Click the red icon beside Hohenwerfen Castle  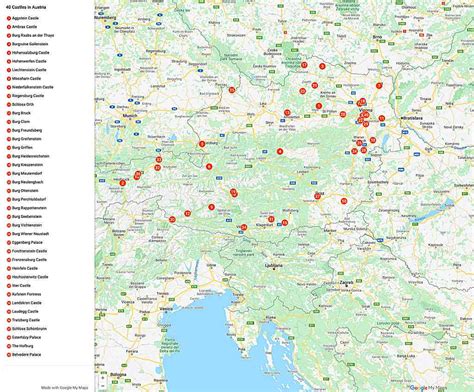coord(9,61)
